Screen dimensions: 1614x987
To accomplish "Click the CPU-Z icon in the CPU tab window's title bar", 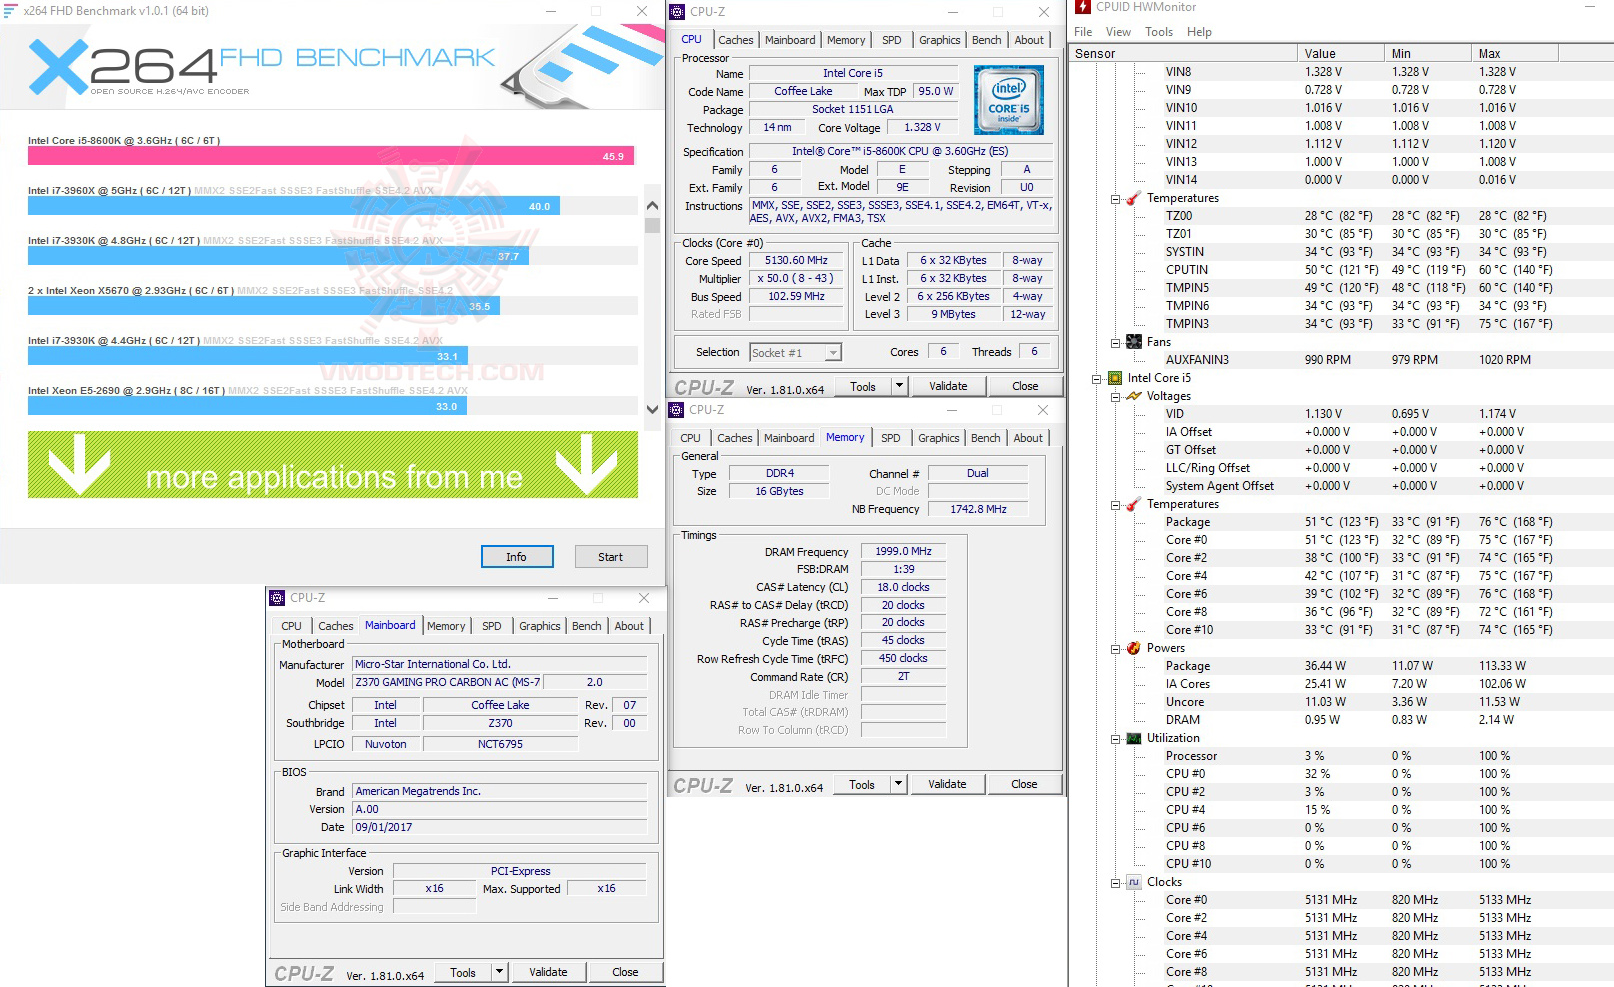I will point(677,12).
